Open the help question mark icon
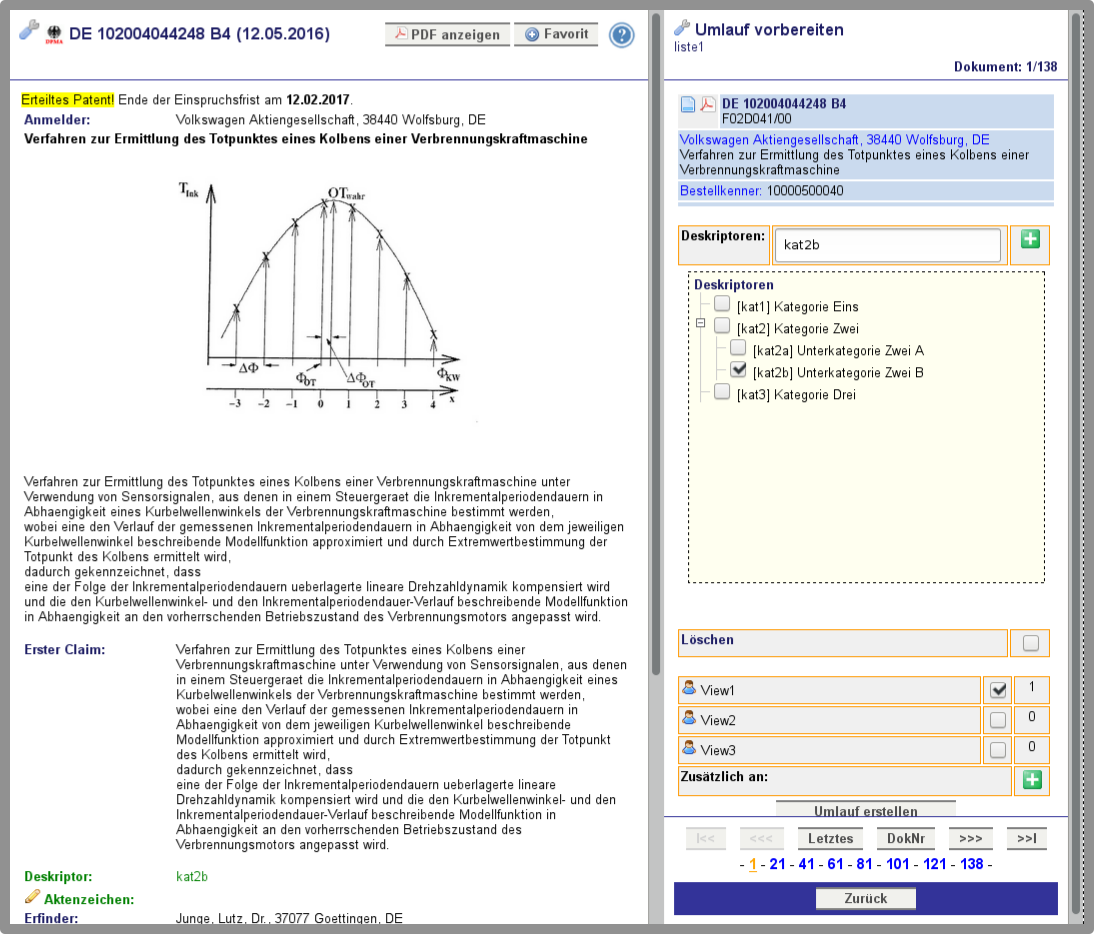Image resolution: width=1094 pixels, height=934 pixels. (621, 35)
